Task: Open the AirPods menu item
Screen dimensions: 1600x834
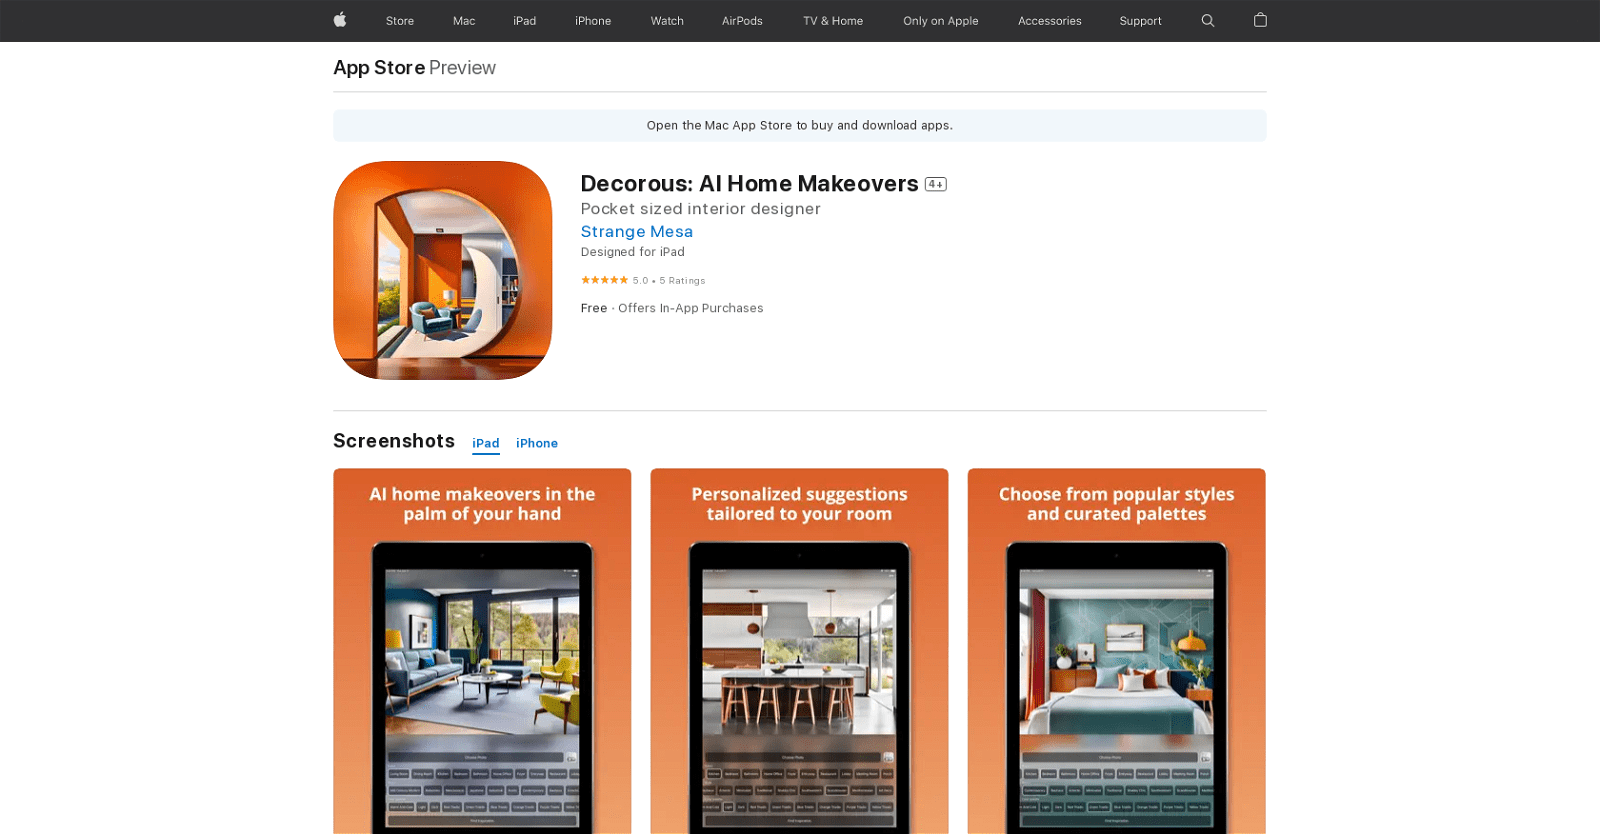Action: 742,21
